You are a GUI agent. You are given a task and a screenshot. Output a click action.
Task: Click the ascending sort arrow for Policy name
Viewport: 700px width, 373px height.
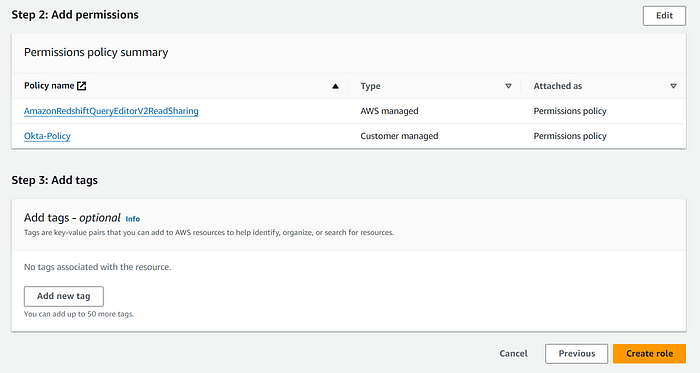[x=335, y=86]
